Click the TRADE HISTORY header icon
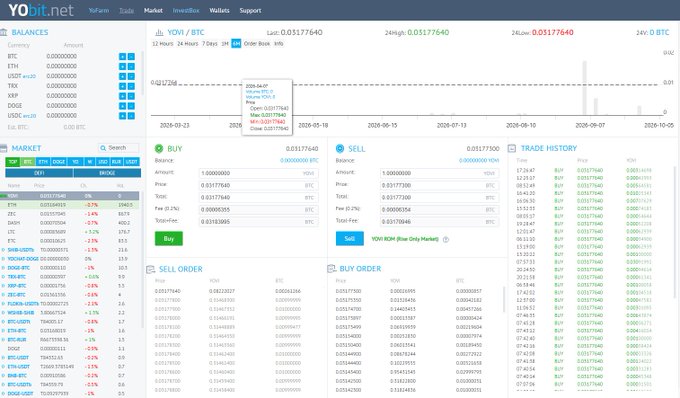 pos(512,148)
